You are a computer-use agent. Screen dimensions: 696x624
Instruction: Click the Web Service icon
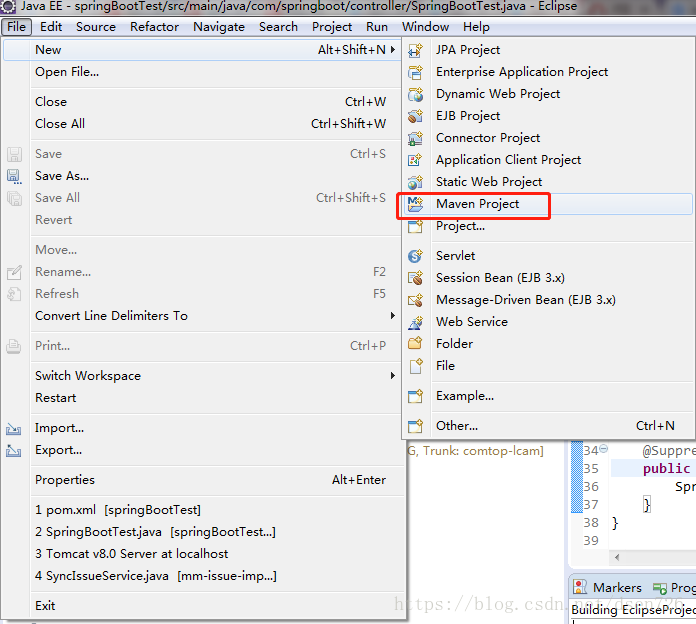coord(415,322)
